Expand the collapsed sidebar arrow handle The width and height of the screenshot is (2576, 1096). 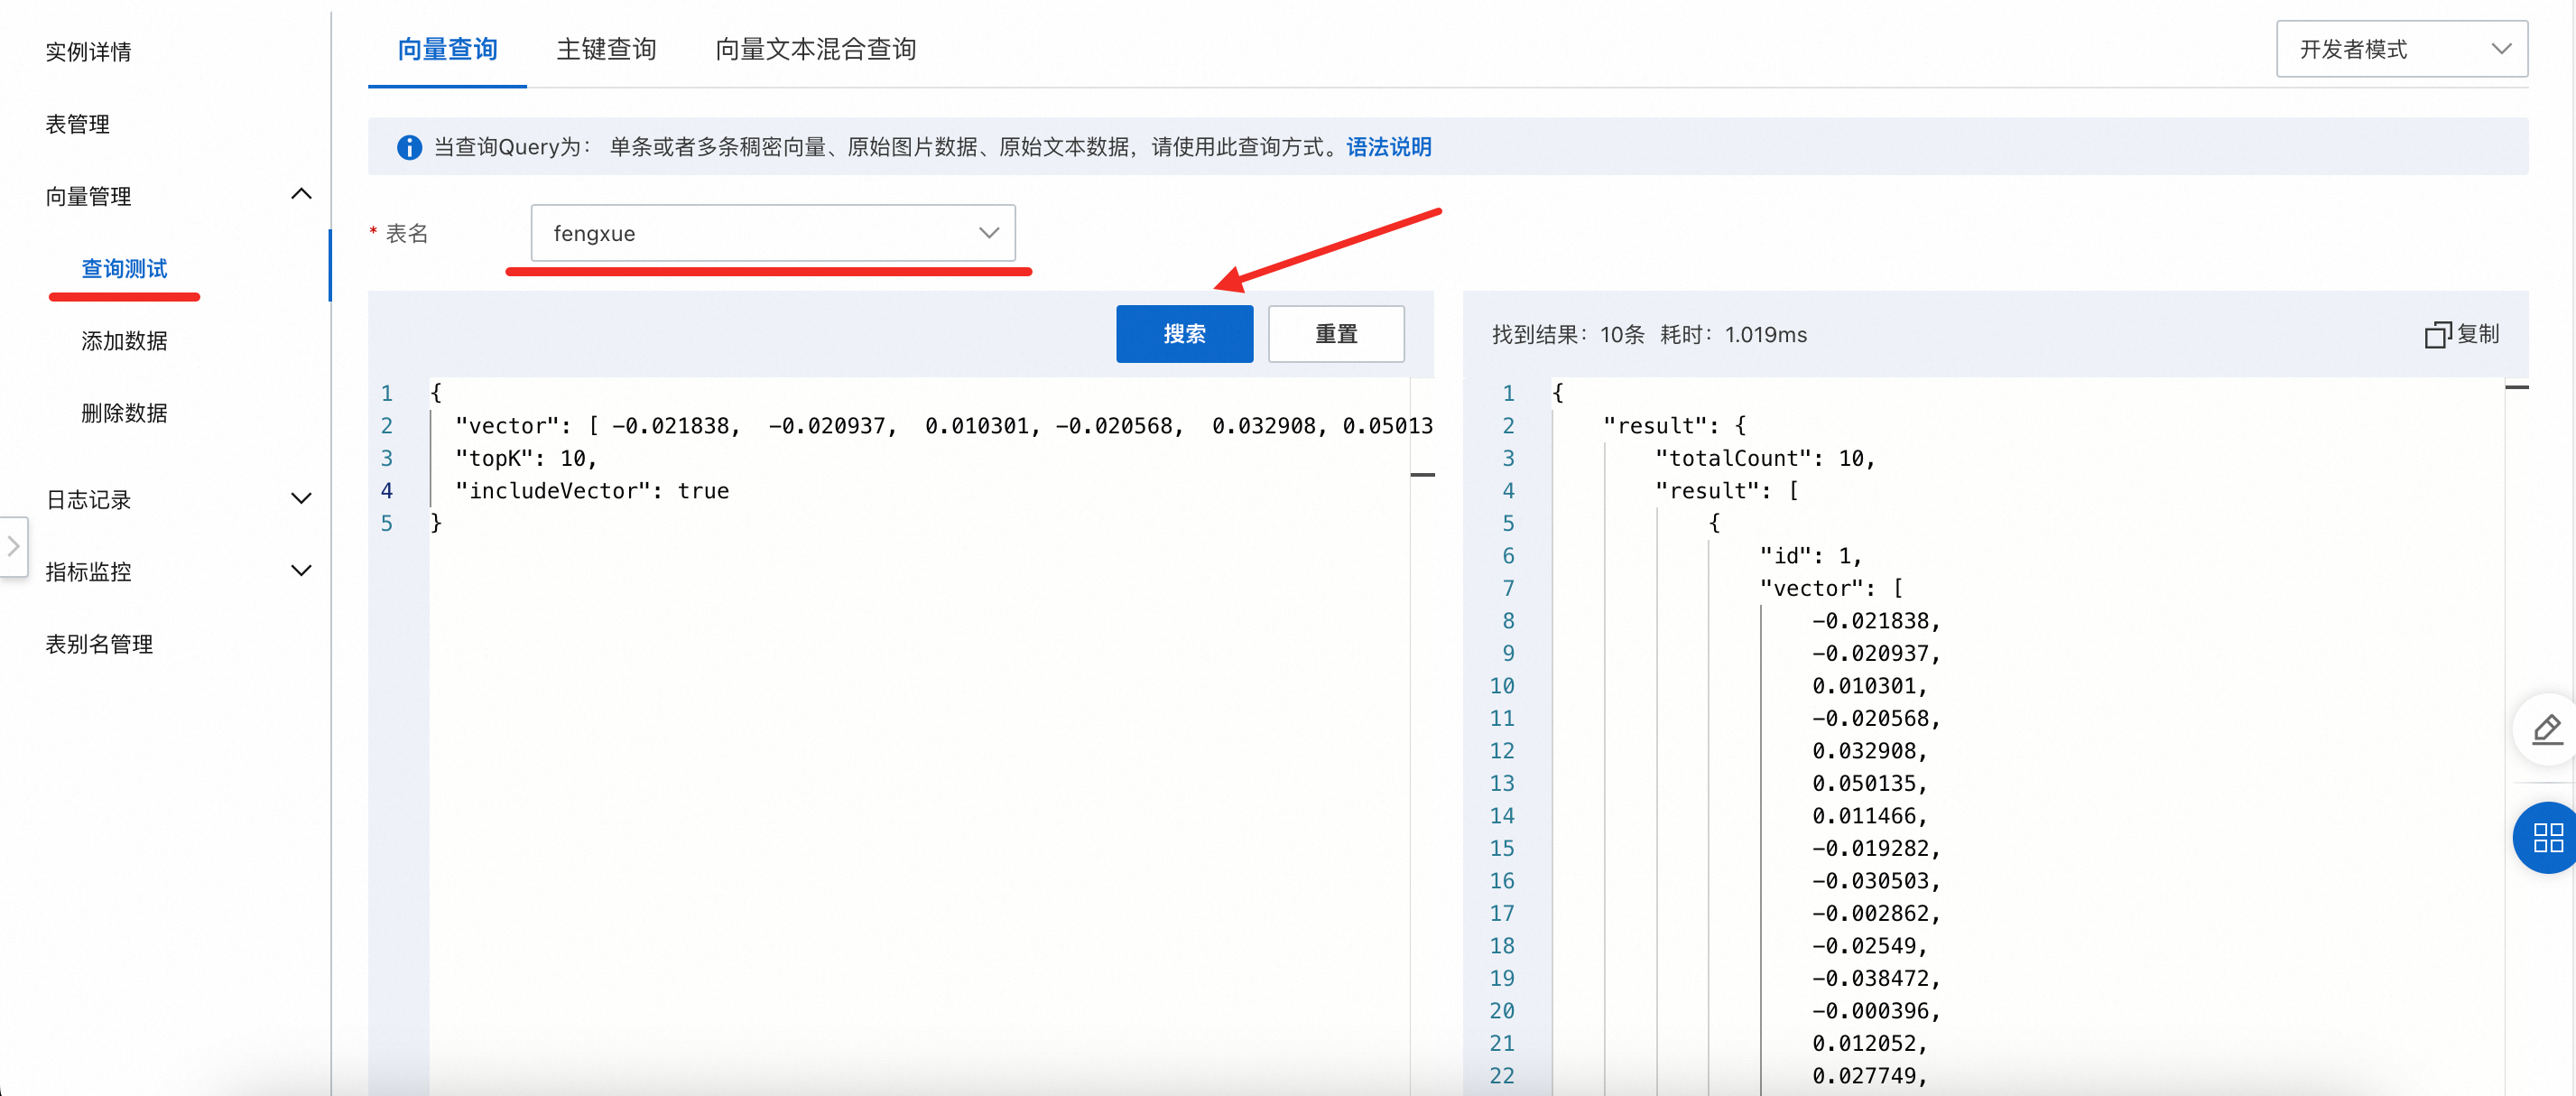[14, 546]
